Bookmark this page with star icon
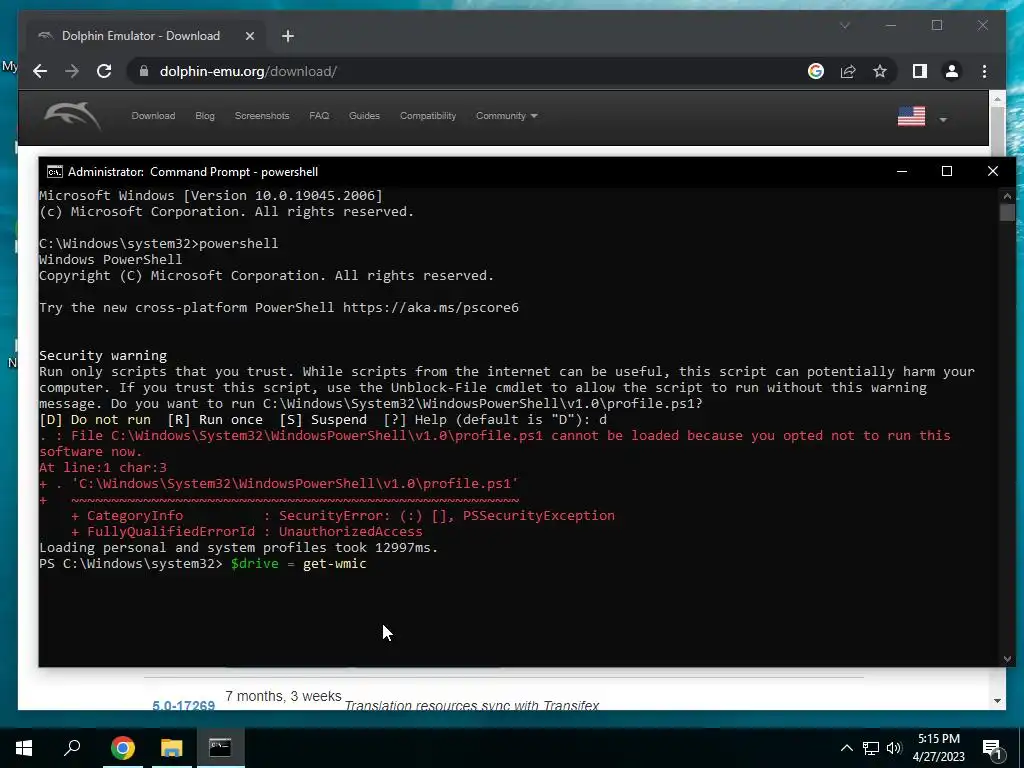 [x=880, y=71]
